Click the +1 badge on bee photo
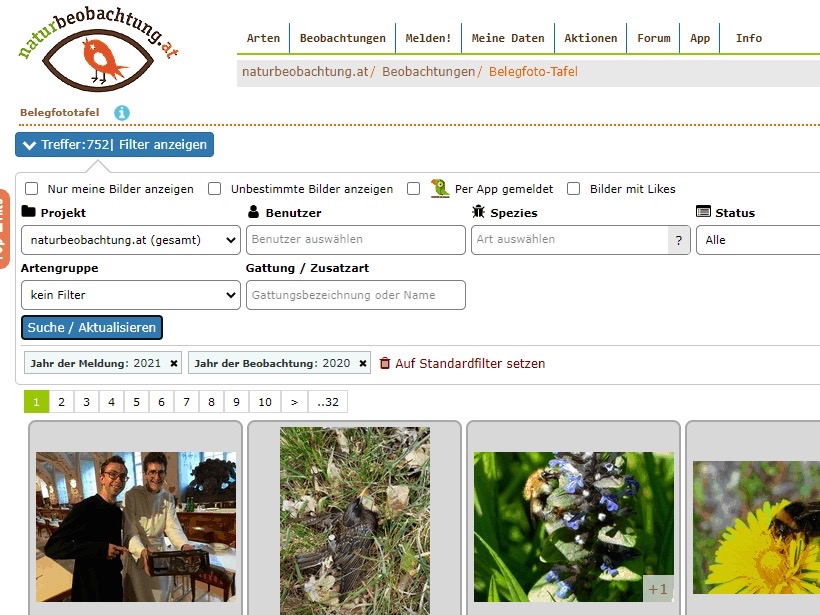The width and height of the screenshot is (820, 615). [x=658, y=589]
